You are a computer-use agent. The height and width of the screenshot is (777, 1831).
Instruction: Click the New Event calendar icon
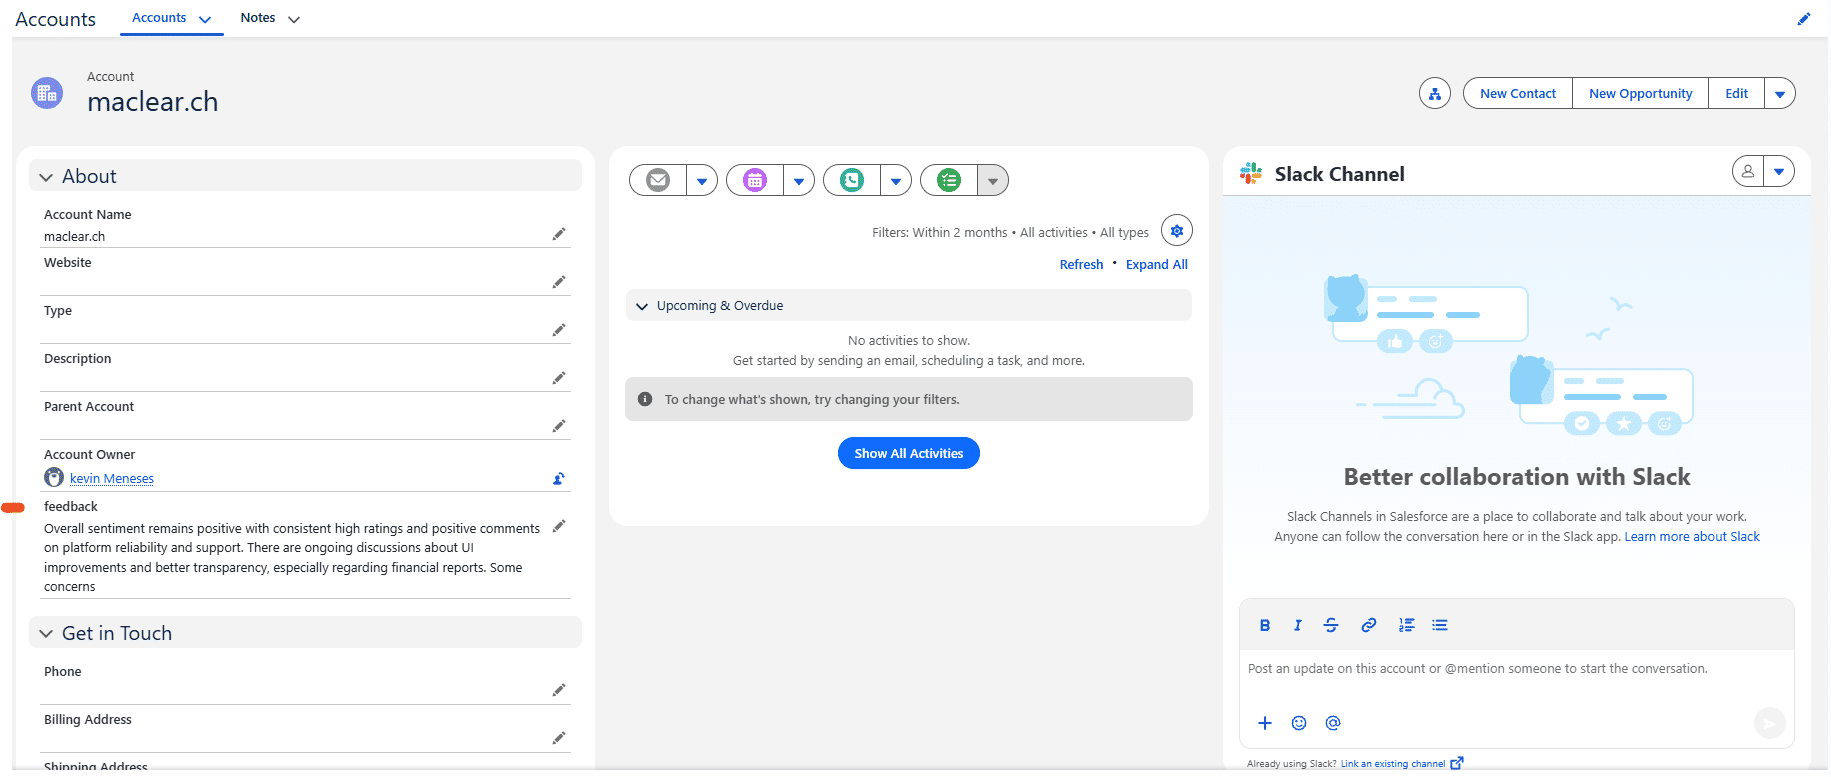755,180
